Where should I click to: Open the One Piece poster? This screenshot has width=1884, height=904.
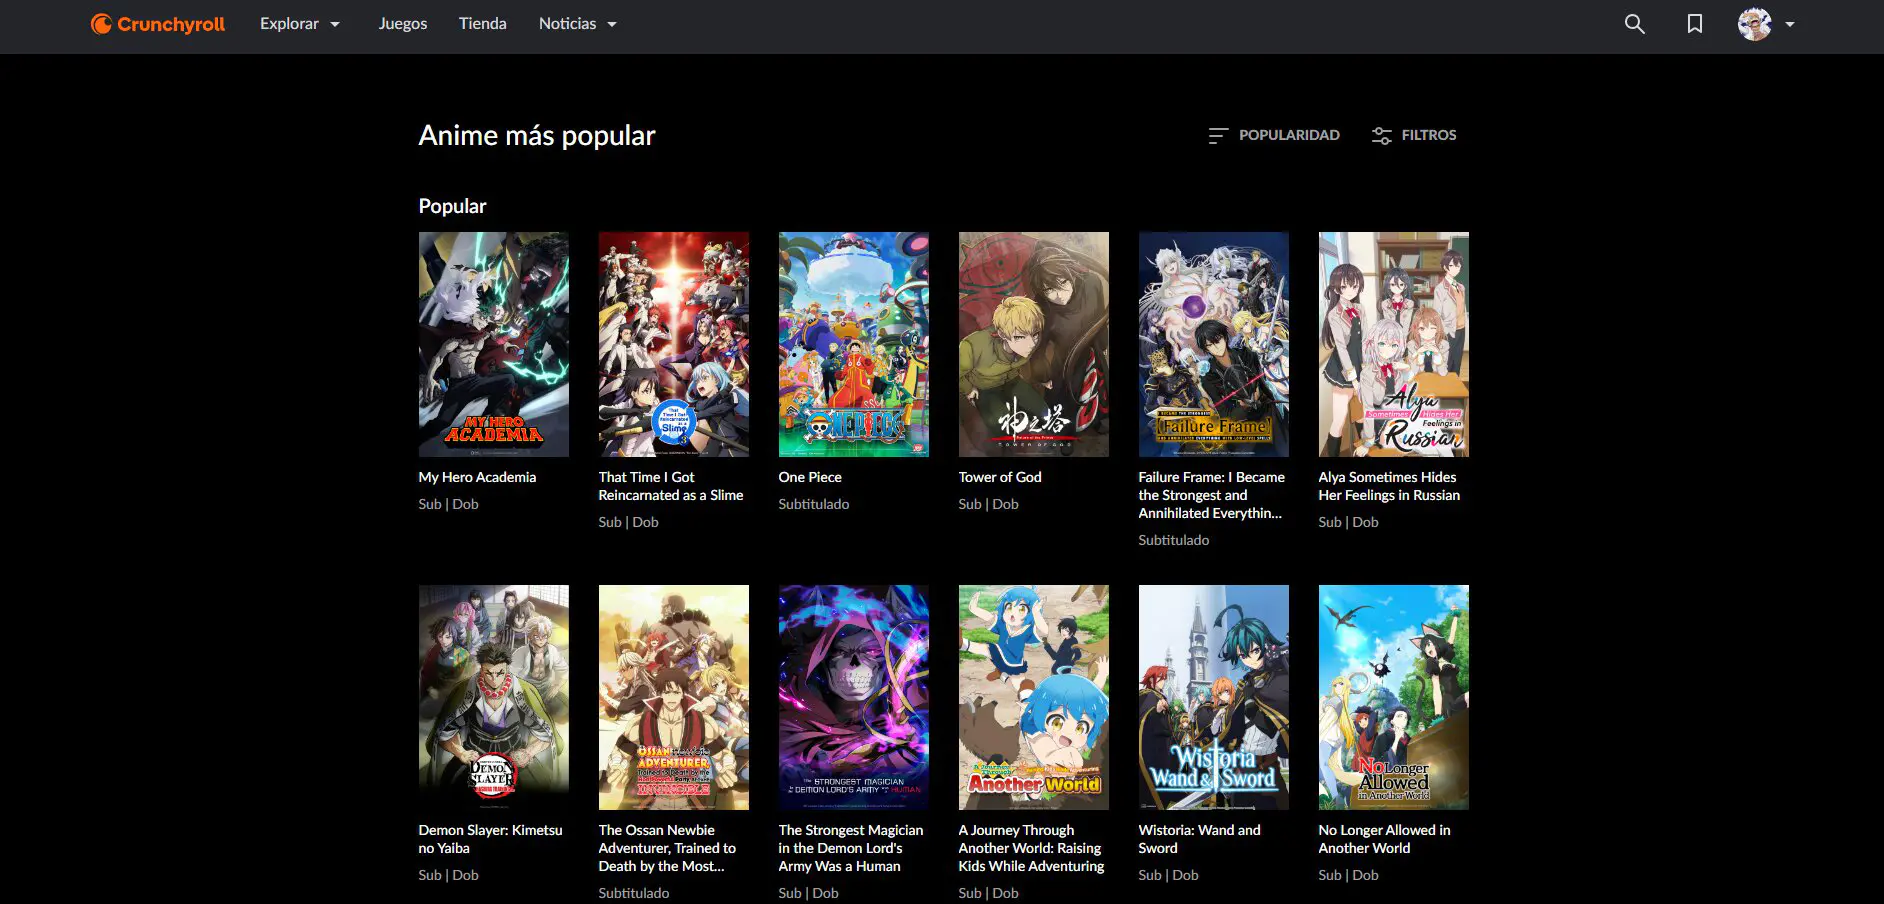(x=854, y=344)
